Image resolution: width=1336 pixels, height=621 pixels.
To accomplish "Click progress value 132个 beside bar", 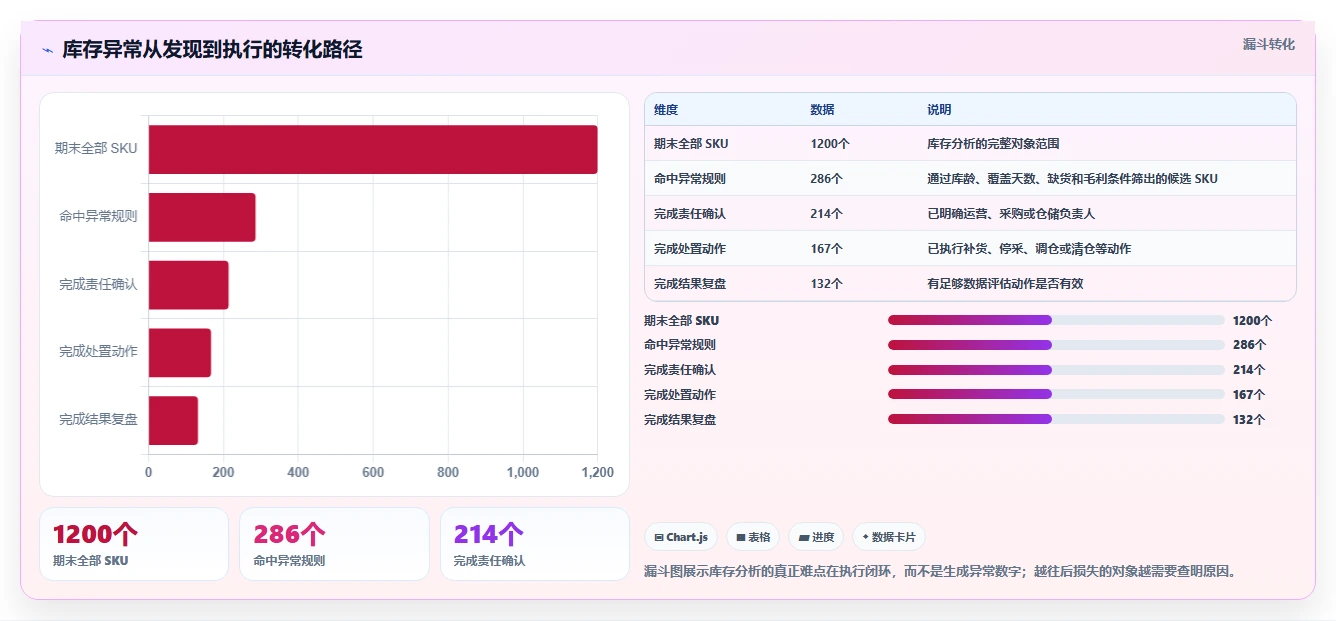I will (x=1249, y=420).
